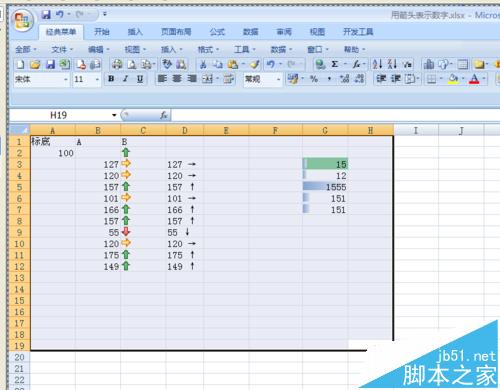
Task: Click the fx function icon in the toolbar
Action: click(357, 64)
